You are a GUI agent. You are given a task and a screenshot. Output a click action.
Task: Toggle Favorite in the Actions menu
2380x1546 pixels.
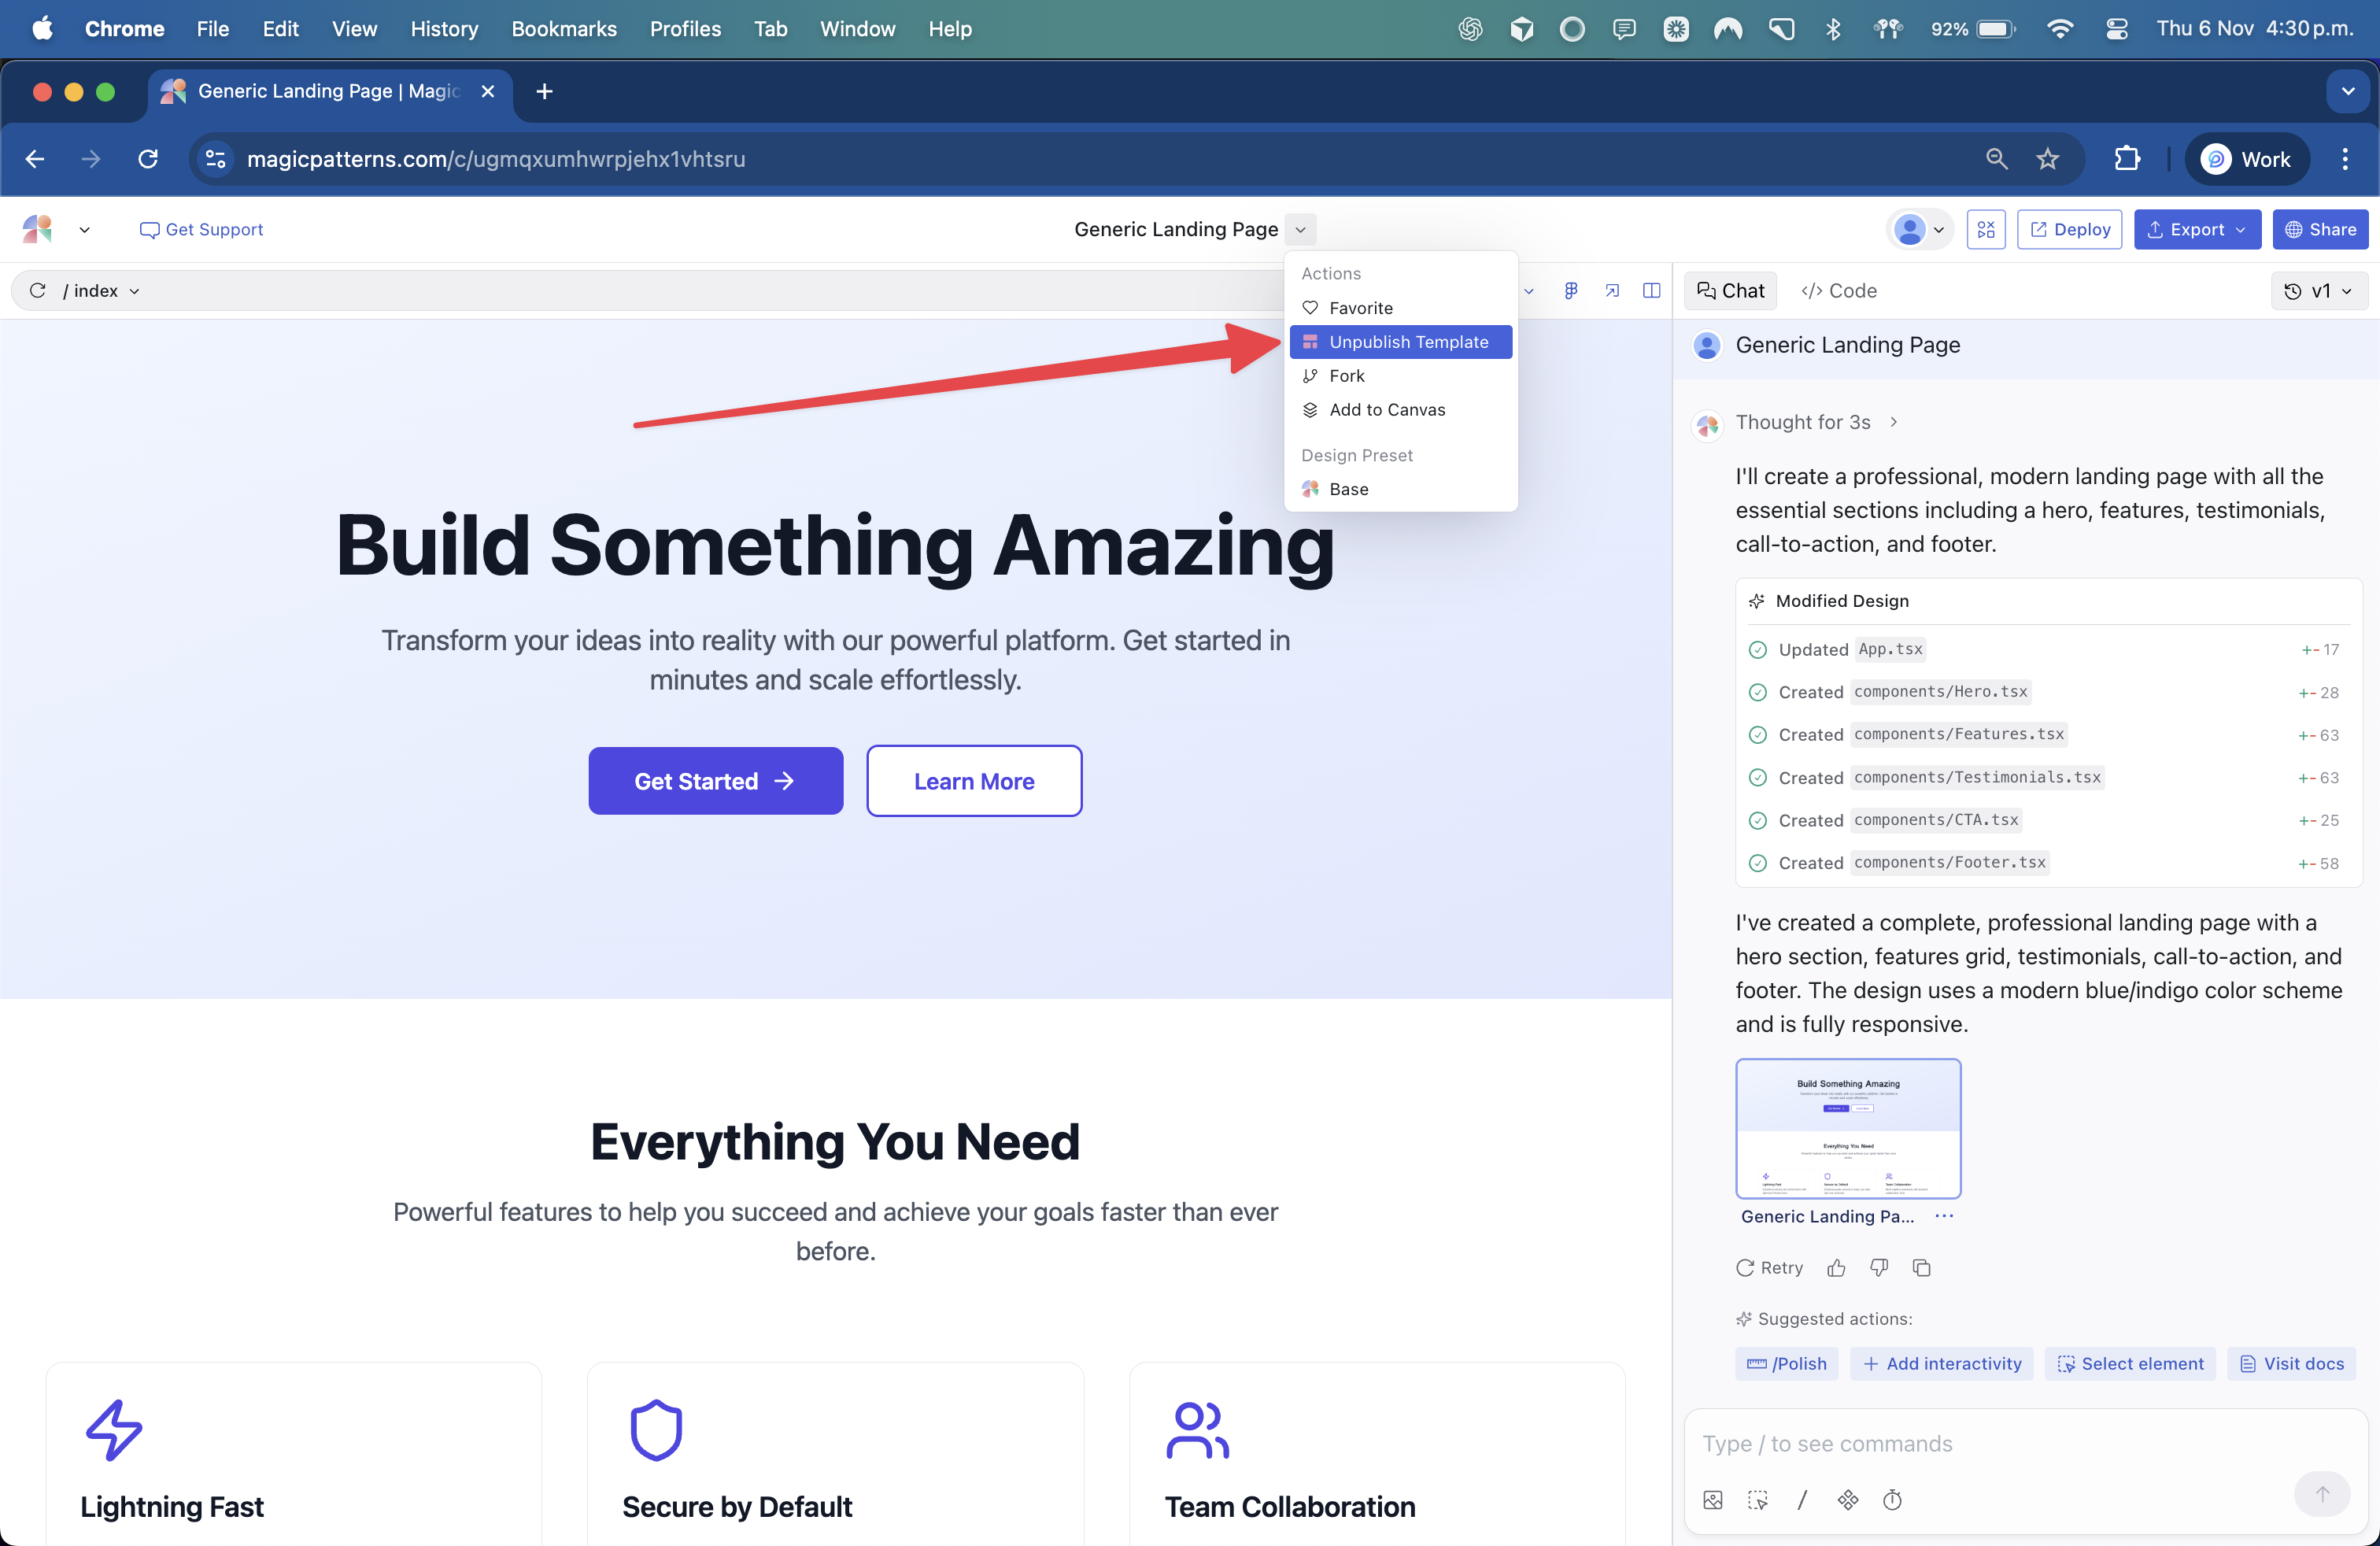point(1360,308)
